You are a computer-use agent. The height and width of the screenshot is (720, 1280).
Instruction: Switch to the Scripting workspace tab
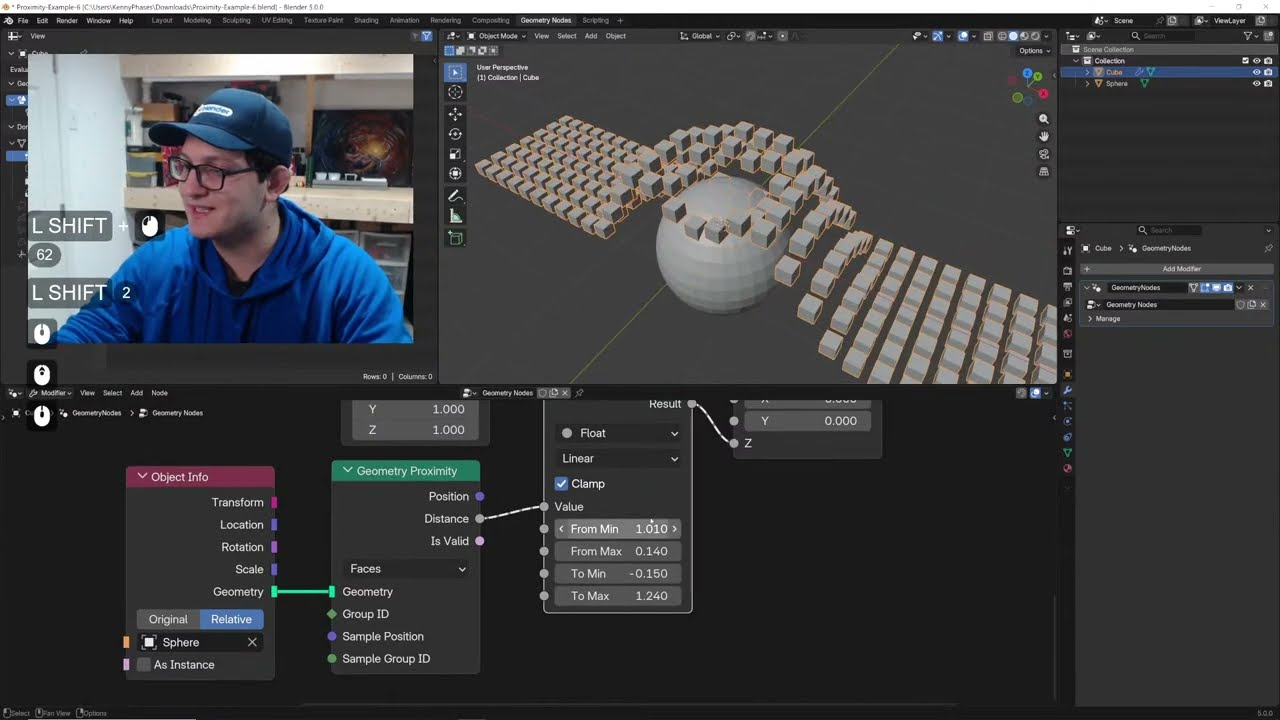[595, 20]
